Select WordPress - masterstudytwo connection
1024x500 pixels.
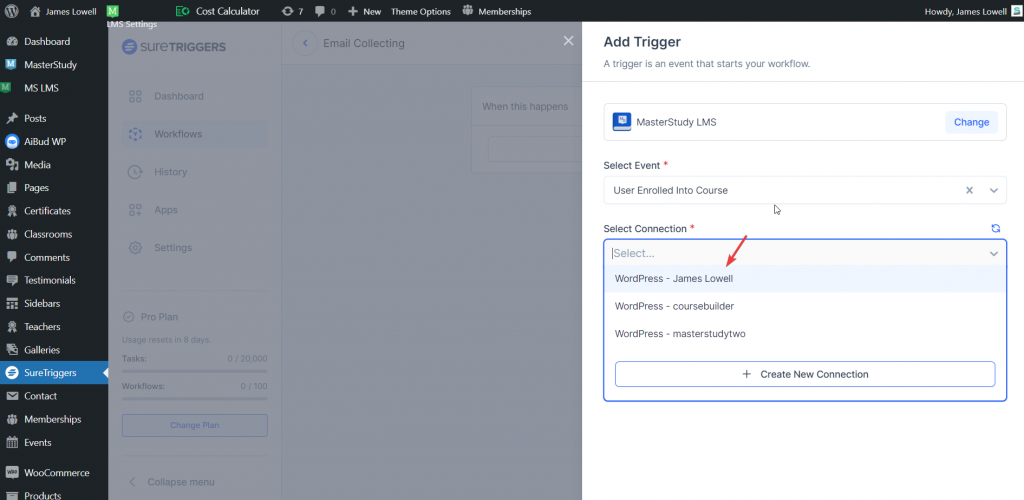click(x=805, y=334)
